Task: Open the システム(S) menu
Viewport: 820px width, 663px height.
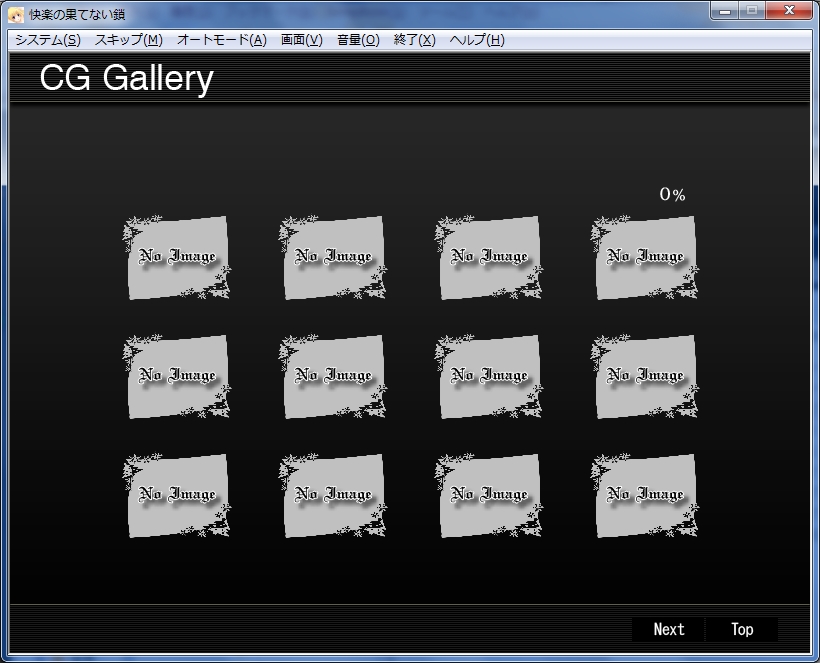Action: tap(48, 40)
